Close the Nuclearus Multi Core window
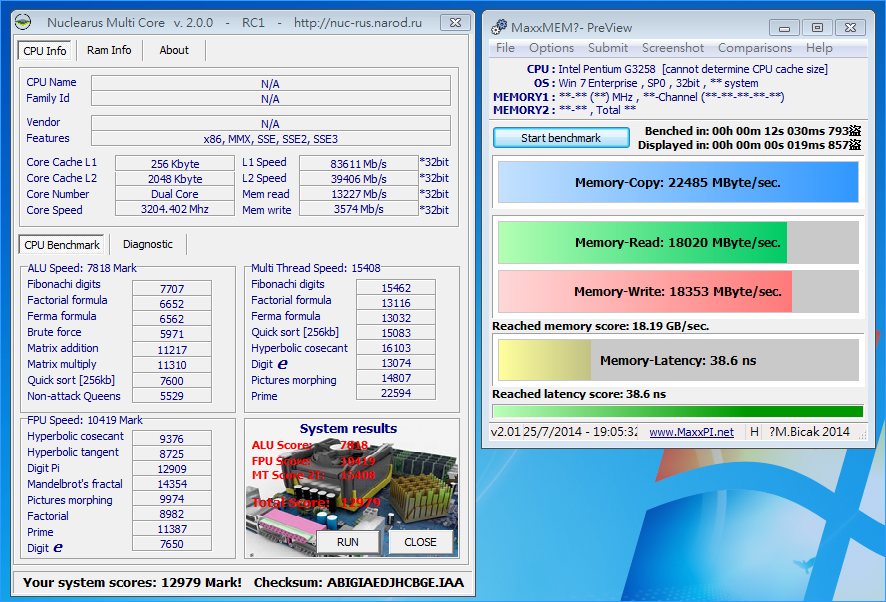Viewport: 886px width, 602px height. [455, 23]
